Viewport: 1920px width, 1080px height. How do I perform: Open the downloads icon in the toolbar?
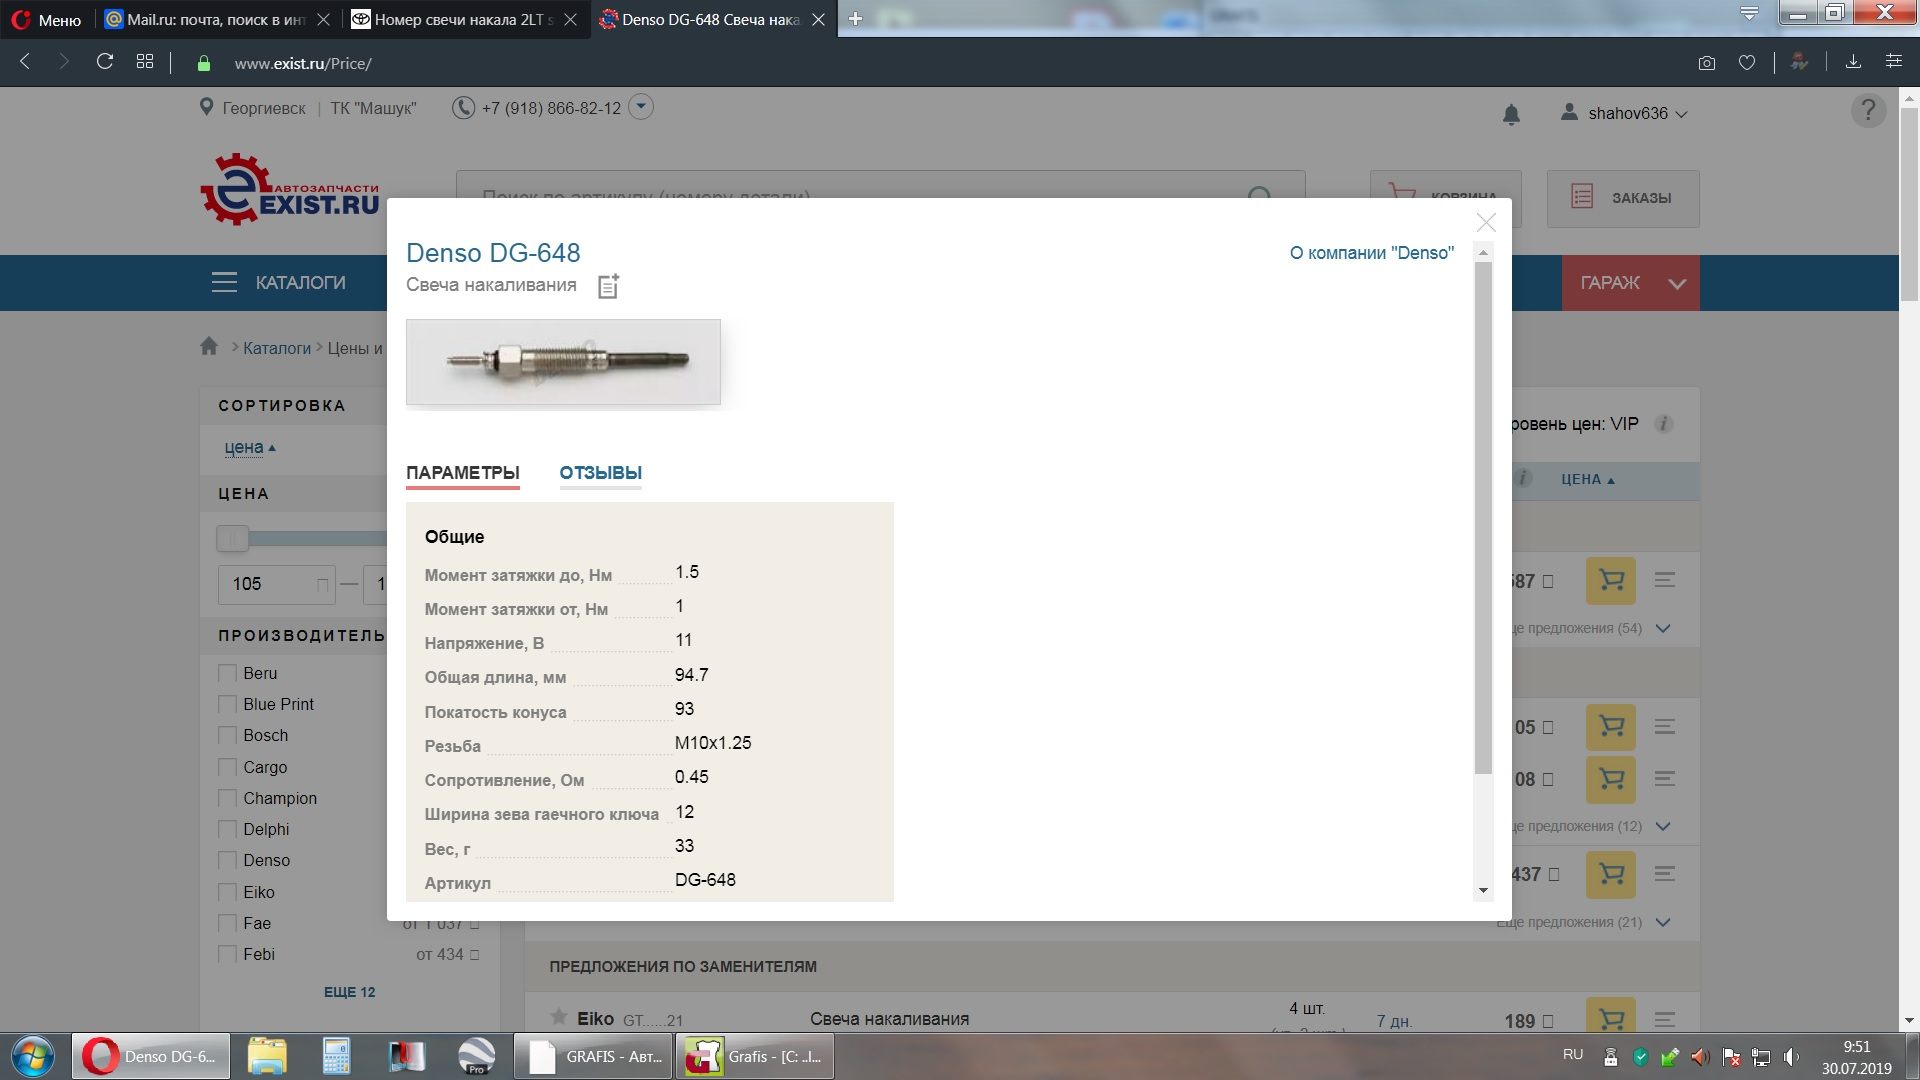[1853, 62]
